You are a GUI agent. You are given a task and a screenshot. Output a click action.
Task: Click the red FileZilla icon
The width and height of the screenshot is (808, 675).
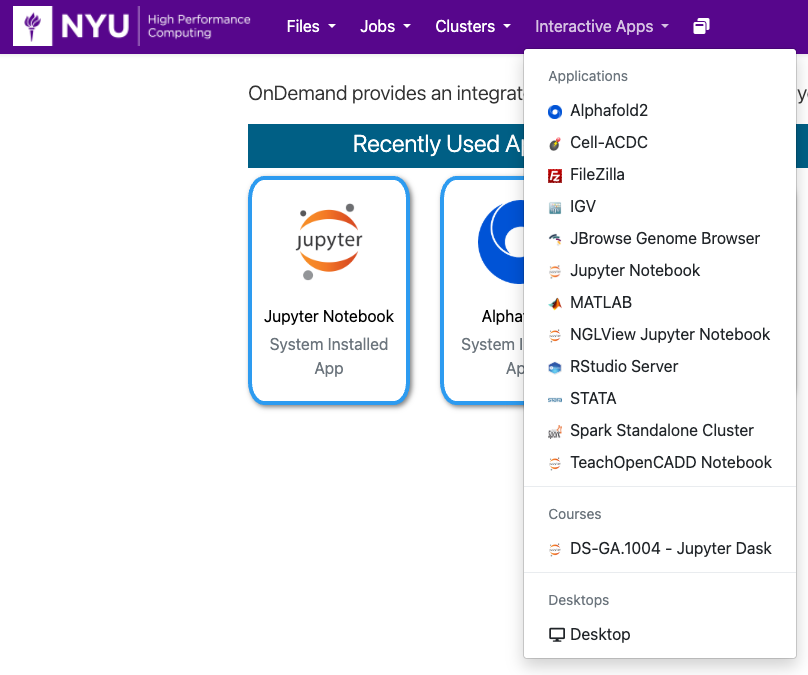(x=555, y=175)
